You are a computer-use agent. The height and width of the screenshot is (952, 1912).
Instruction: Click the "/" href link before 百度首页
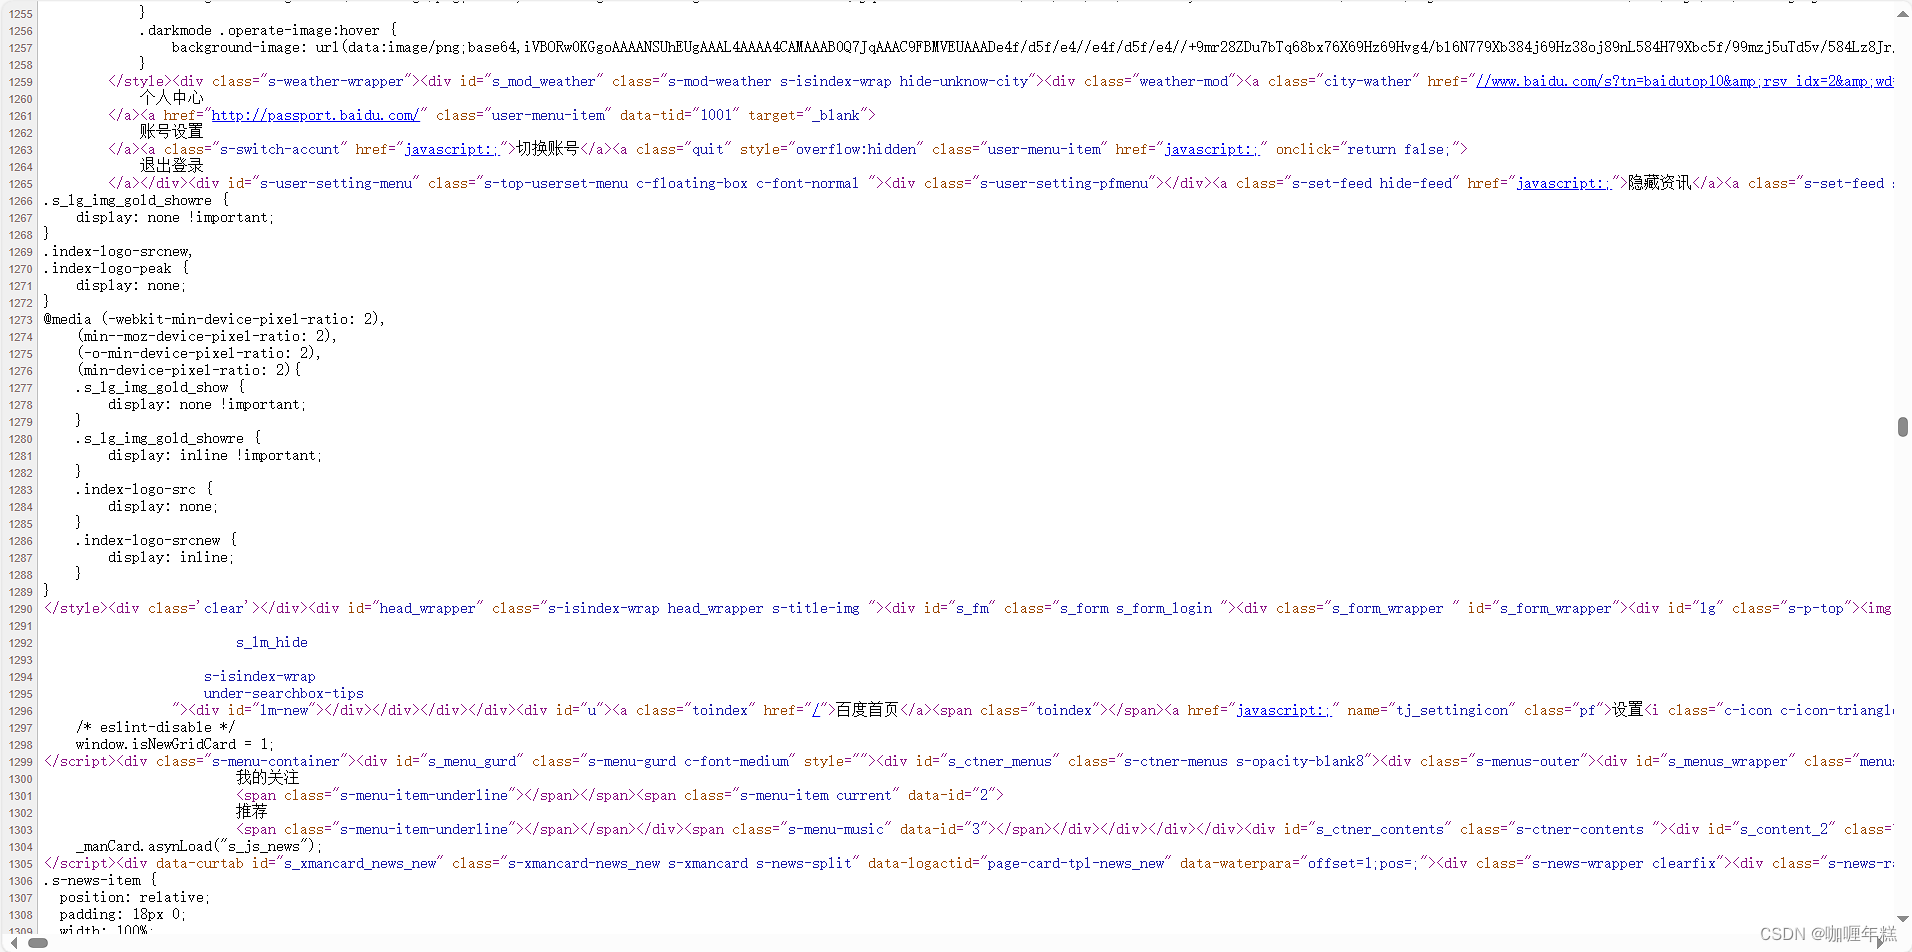point(816,710)
